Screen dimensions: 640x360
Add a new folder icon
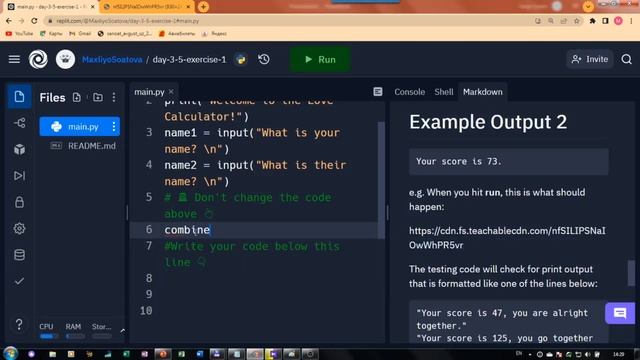point(98,97)
